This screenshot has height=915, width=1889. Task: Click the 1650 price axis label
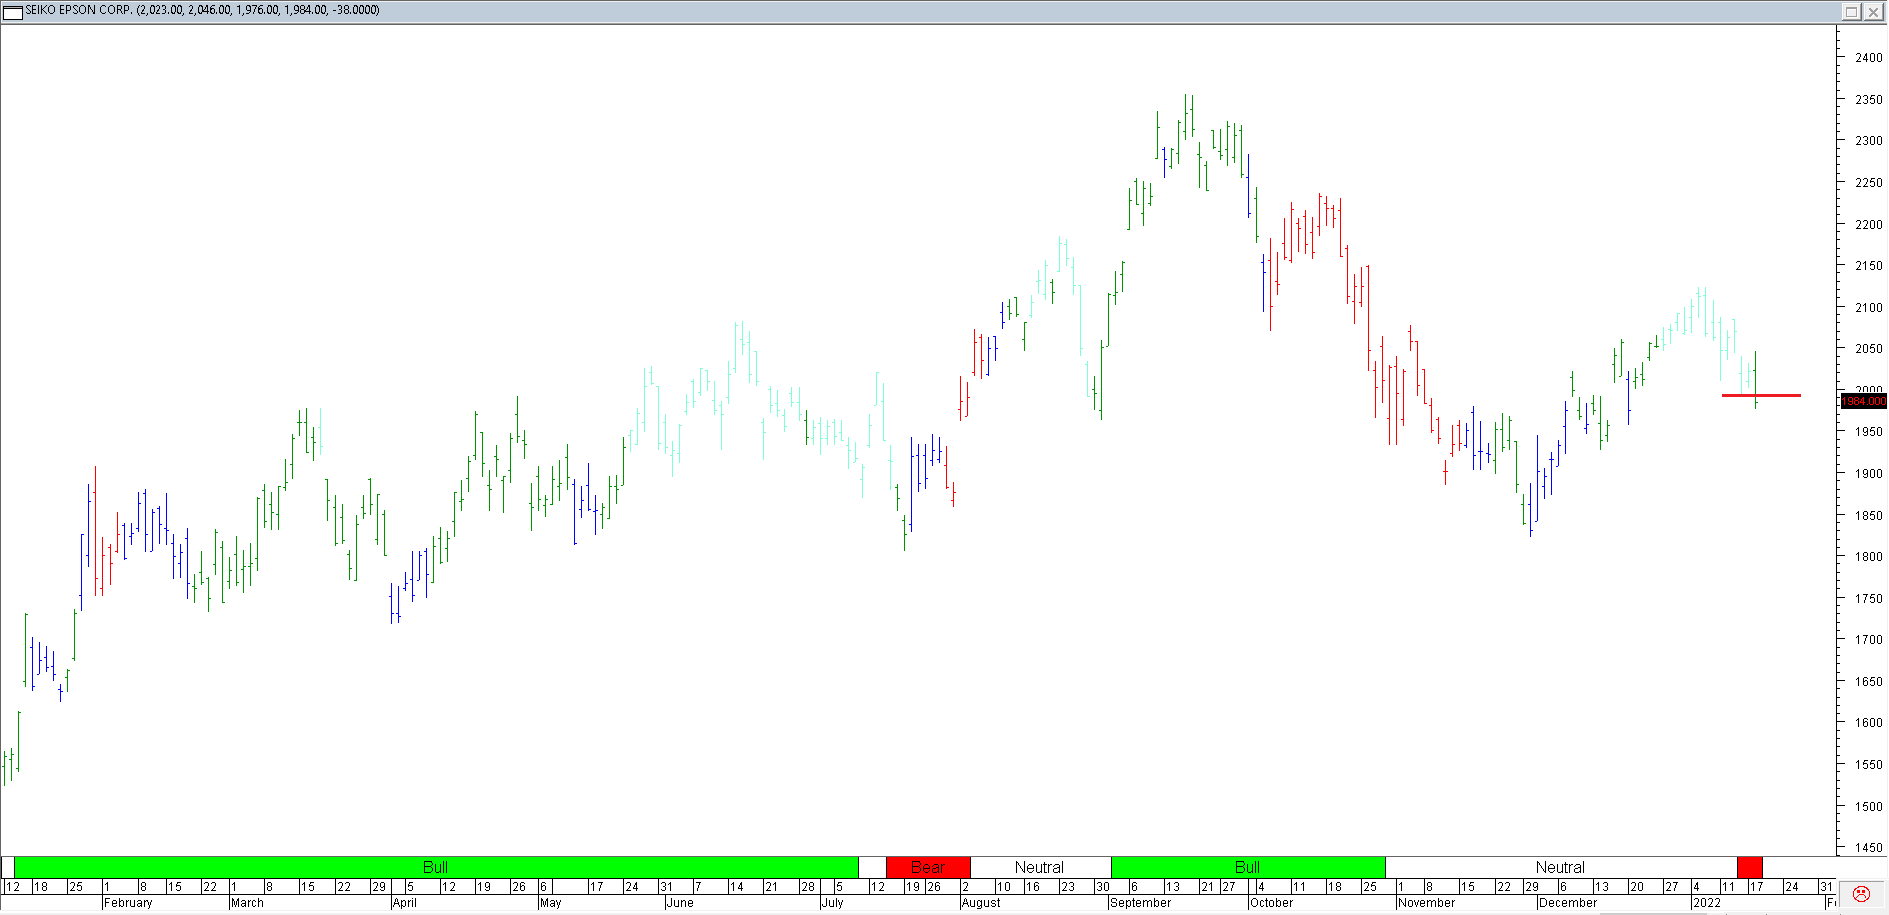tap(1869, 682)
